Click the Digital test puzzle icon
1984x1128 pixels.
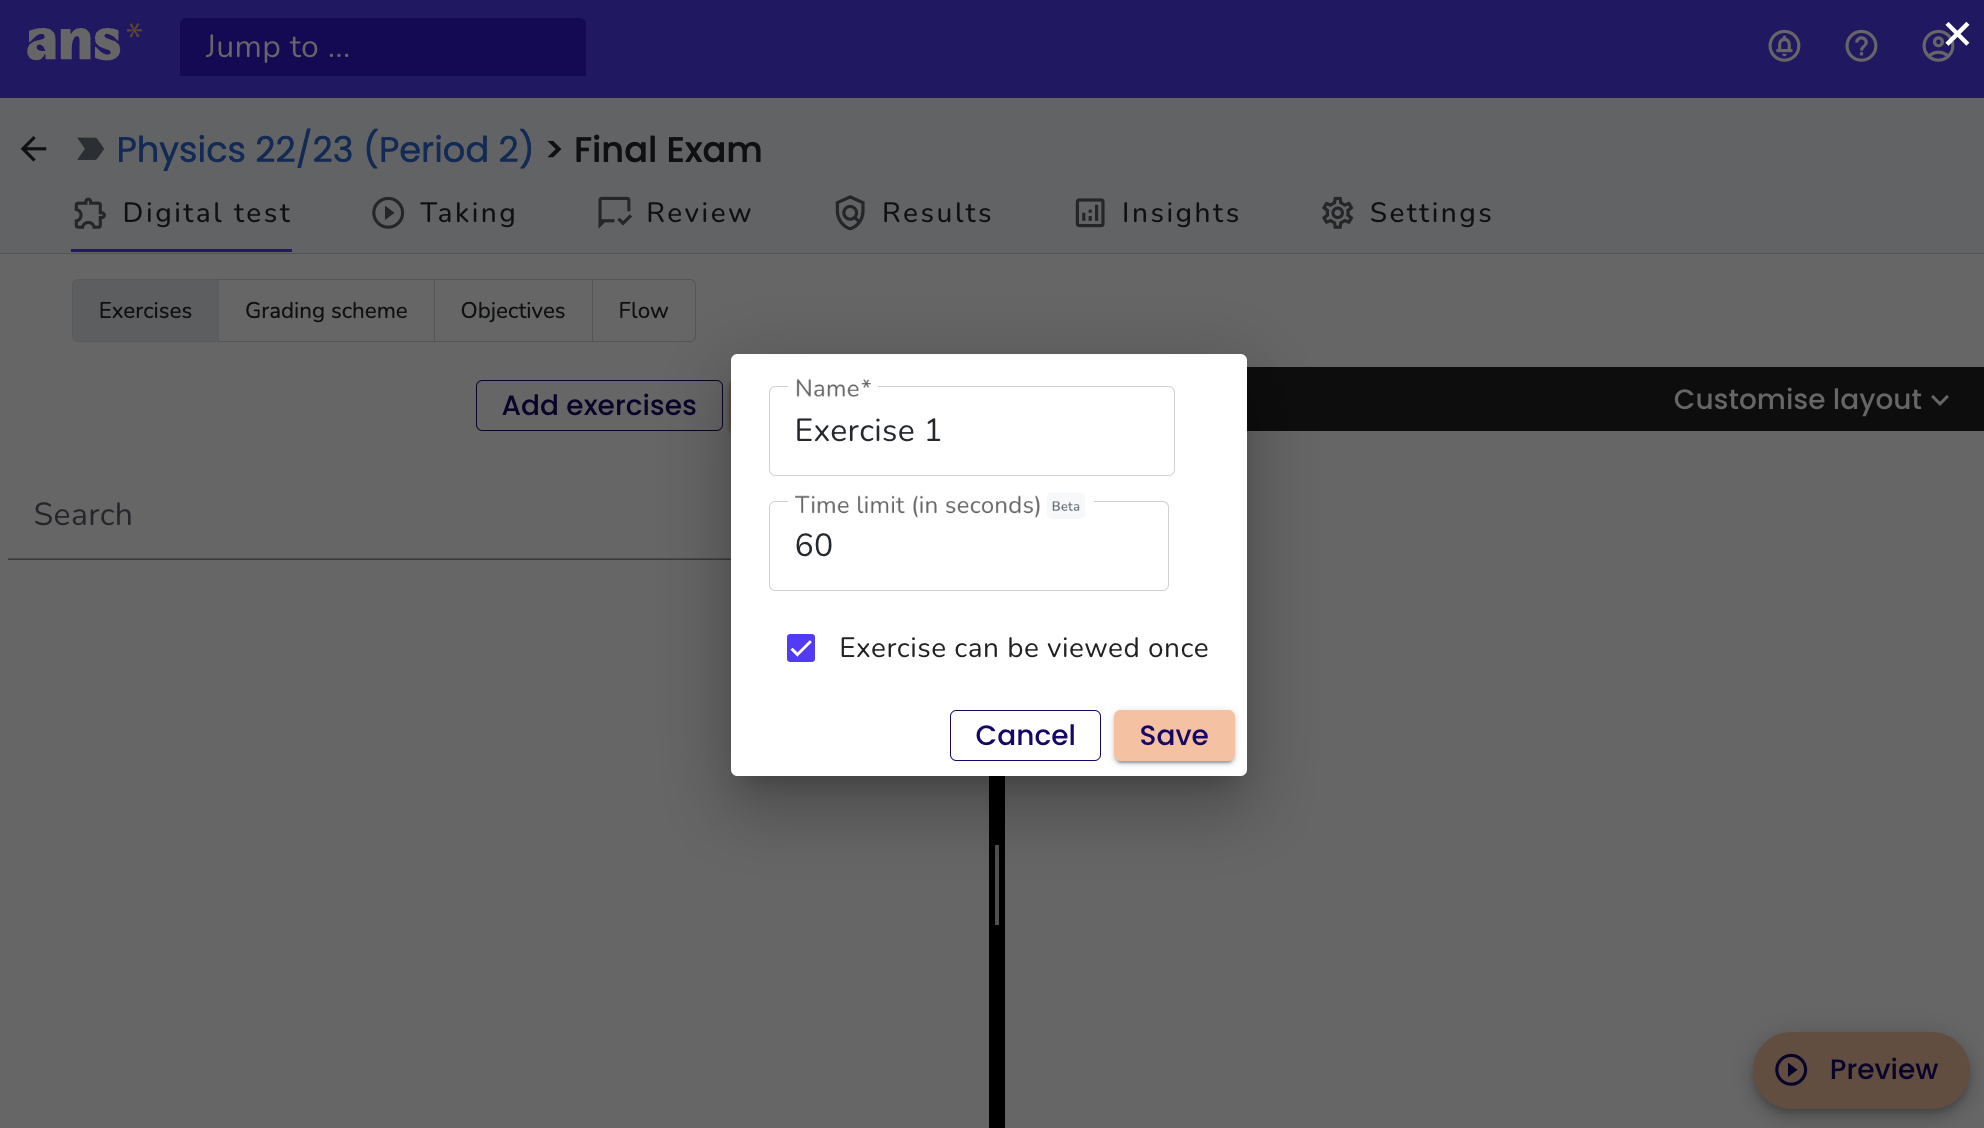(90, 213)
